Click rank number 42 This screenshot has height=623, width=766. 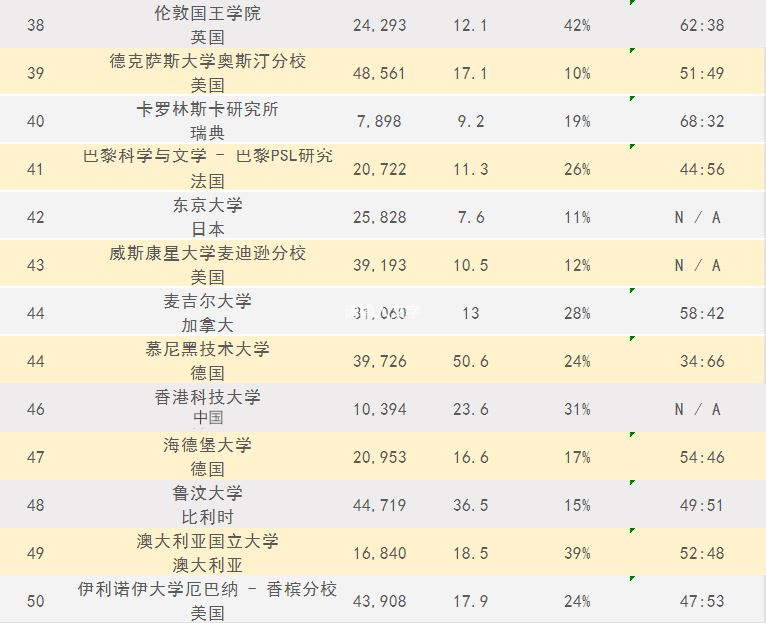click(36, 217)
